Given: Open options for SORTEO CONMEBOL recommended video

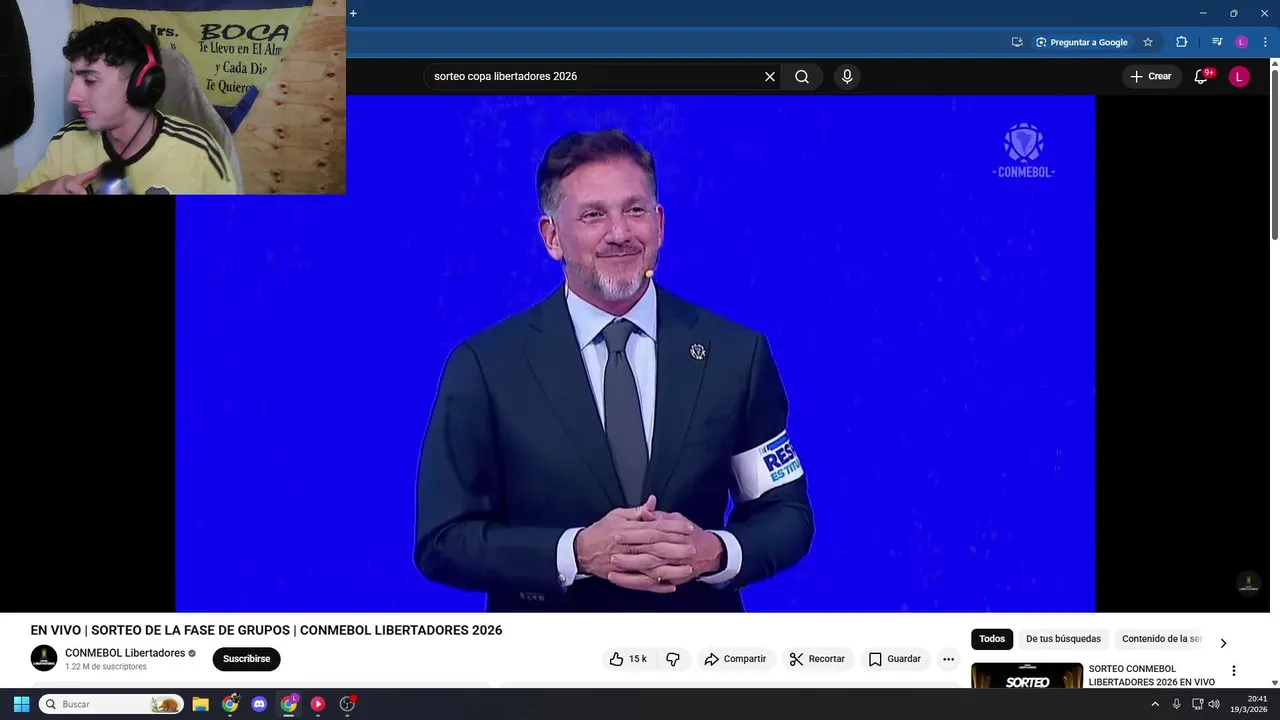Looking at the screenshot, I should (x=1233, y=671).
